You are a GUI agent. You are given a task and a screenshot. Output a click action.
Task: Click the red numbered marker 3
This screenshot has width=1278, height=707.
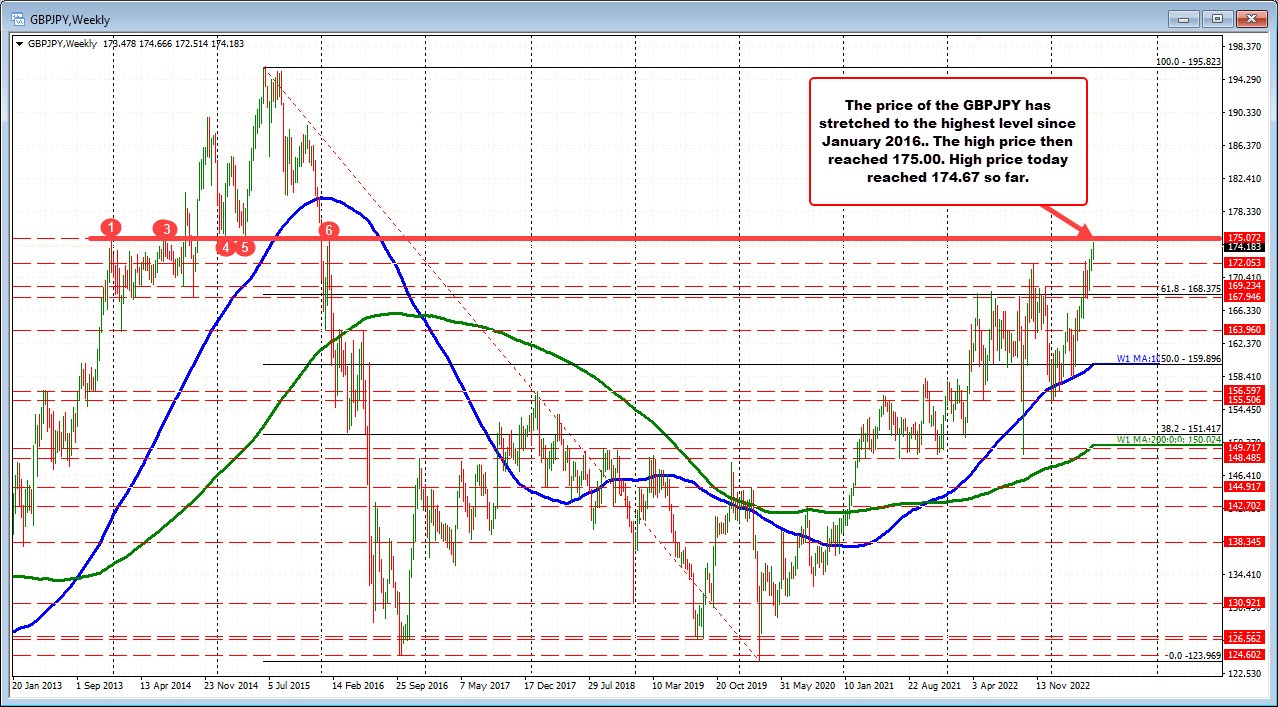coord(166,229)
